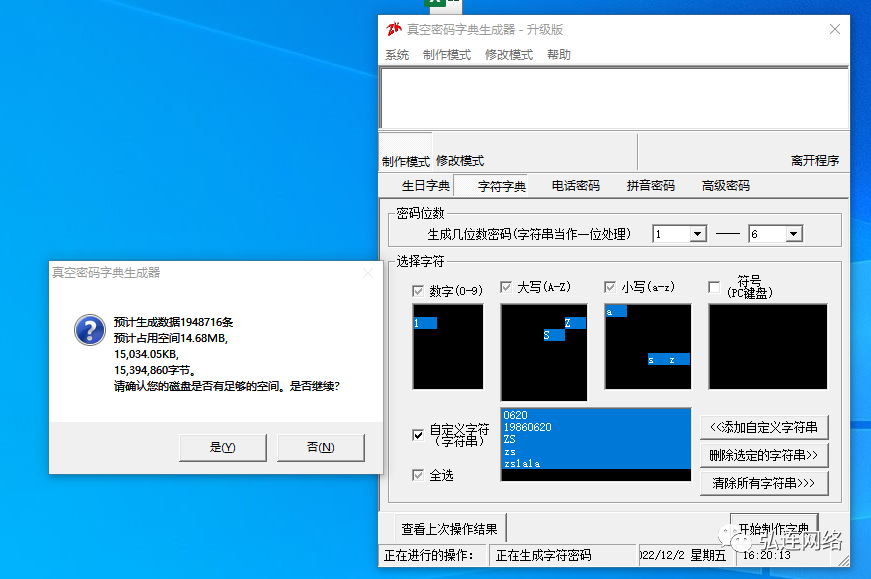The width and height of the screenshot is (871, 579).
Task: Click the large empty text area at top
Action: pos(614,98)
